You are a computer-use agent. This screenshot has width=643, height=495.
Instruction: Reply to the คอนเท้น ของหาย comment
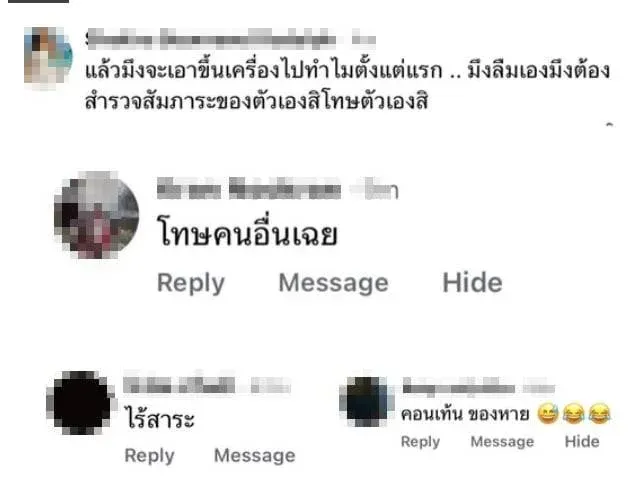point(420,442)
